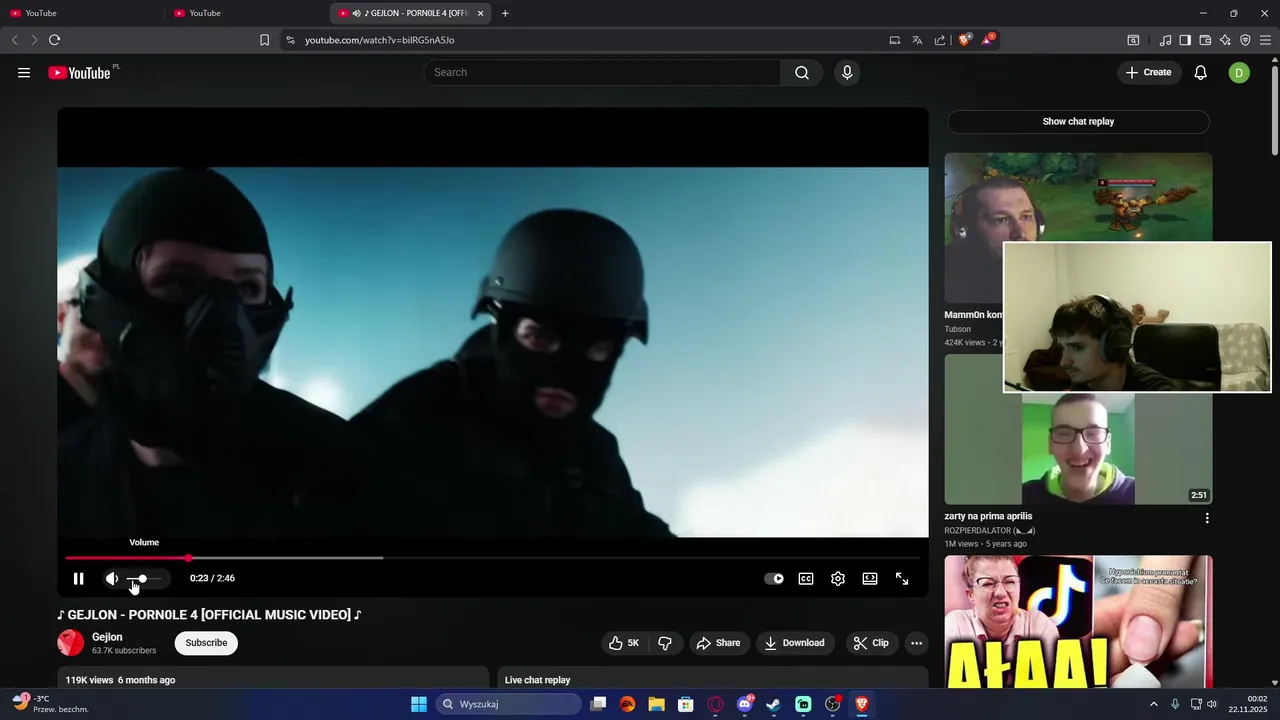Click the translate page icon
The height and width of the screenshot is (720, 1280).
coord(917,40)
